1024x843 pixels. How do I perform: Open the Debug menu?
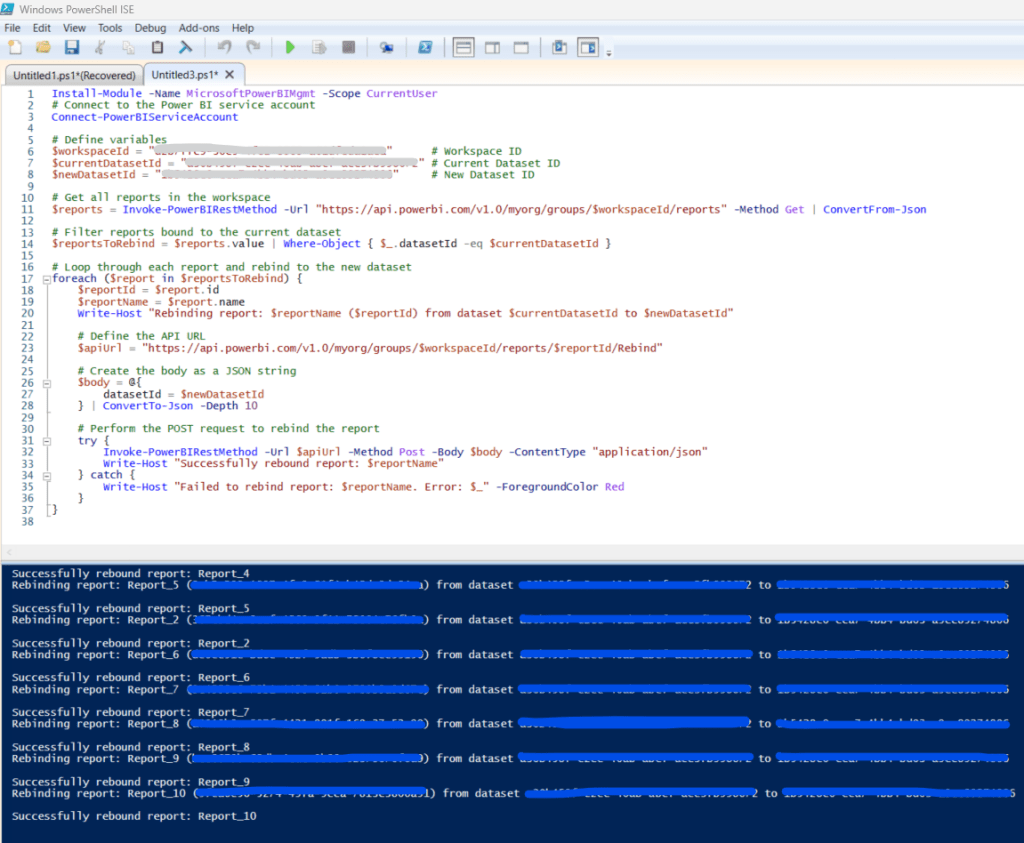click(150, 28)
